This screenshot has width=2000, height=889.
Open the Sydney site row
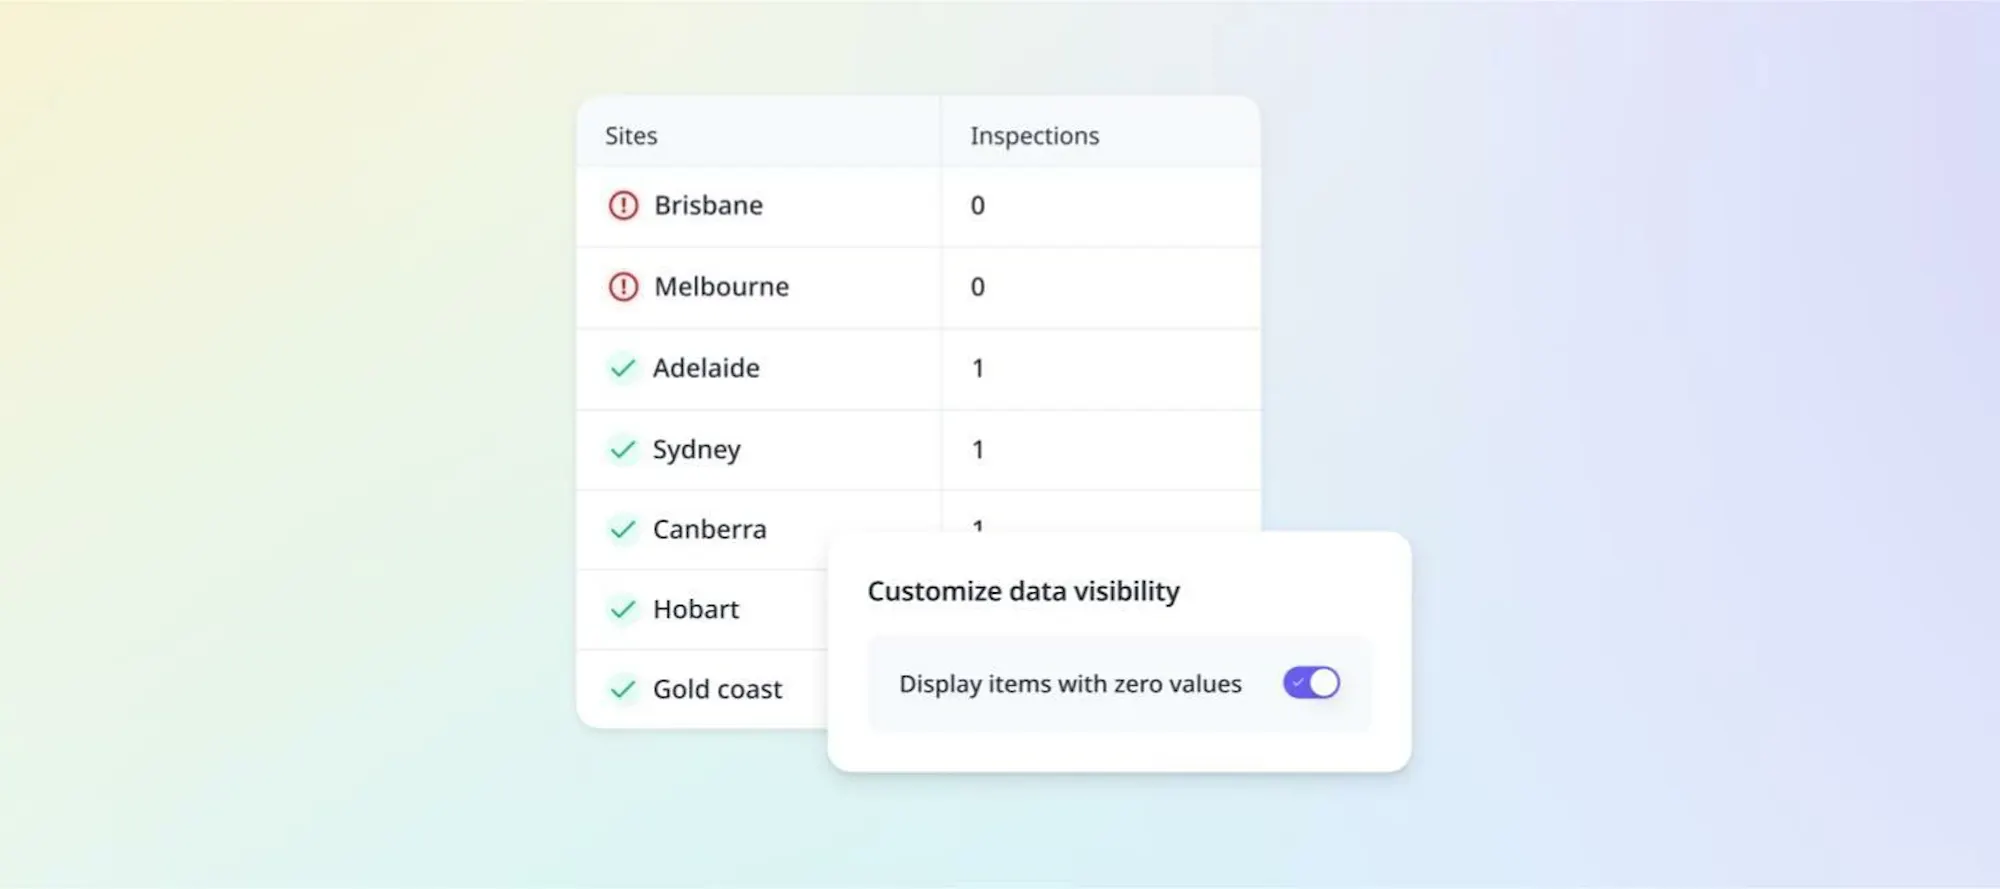click(918, 449)
